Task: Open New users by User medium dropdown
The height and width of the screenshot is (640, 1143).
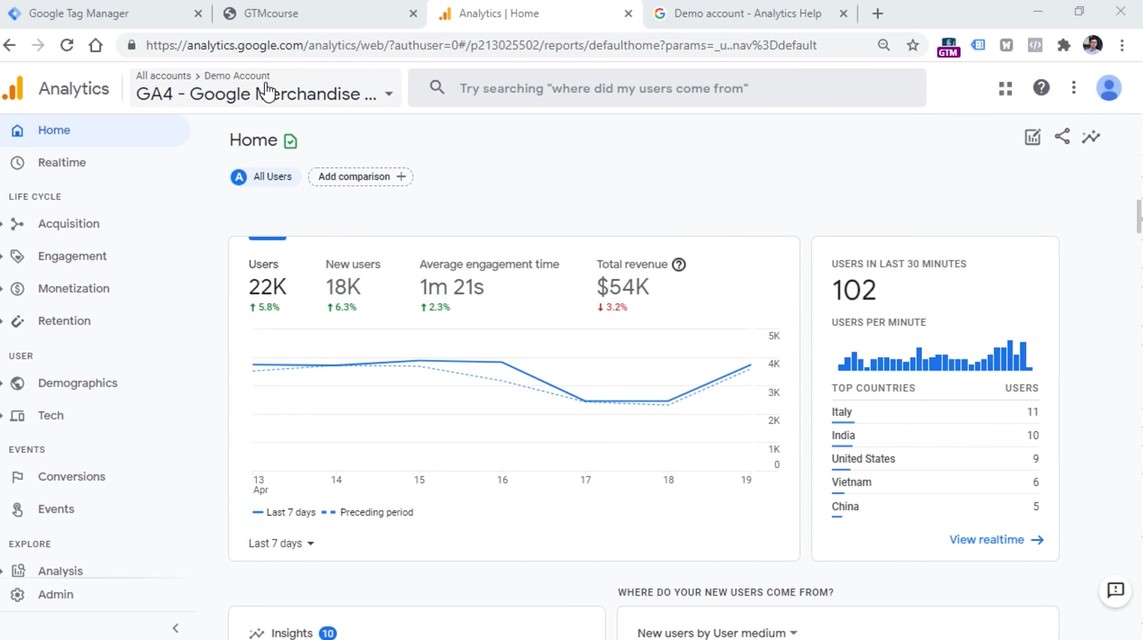Action: click(717, 633)
